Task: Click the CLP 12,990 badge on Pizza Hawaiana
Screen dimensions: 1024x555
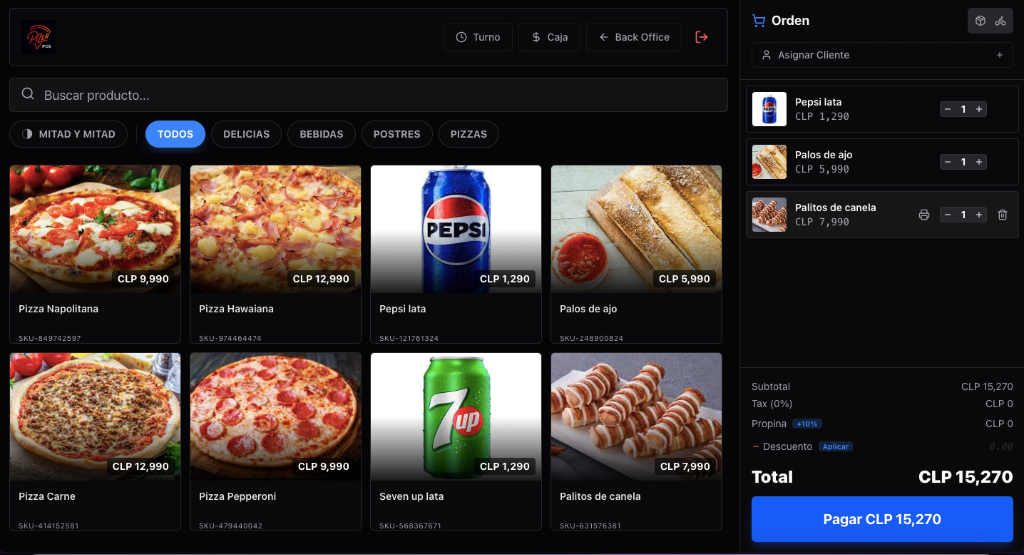Action: pyautogui.click(x=321, y=279)
